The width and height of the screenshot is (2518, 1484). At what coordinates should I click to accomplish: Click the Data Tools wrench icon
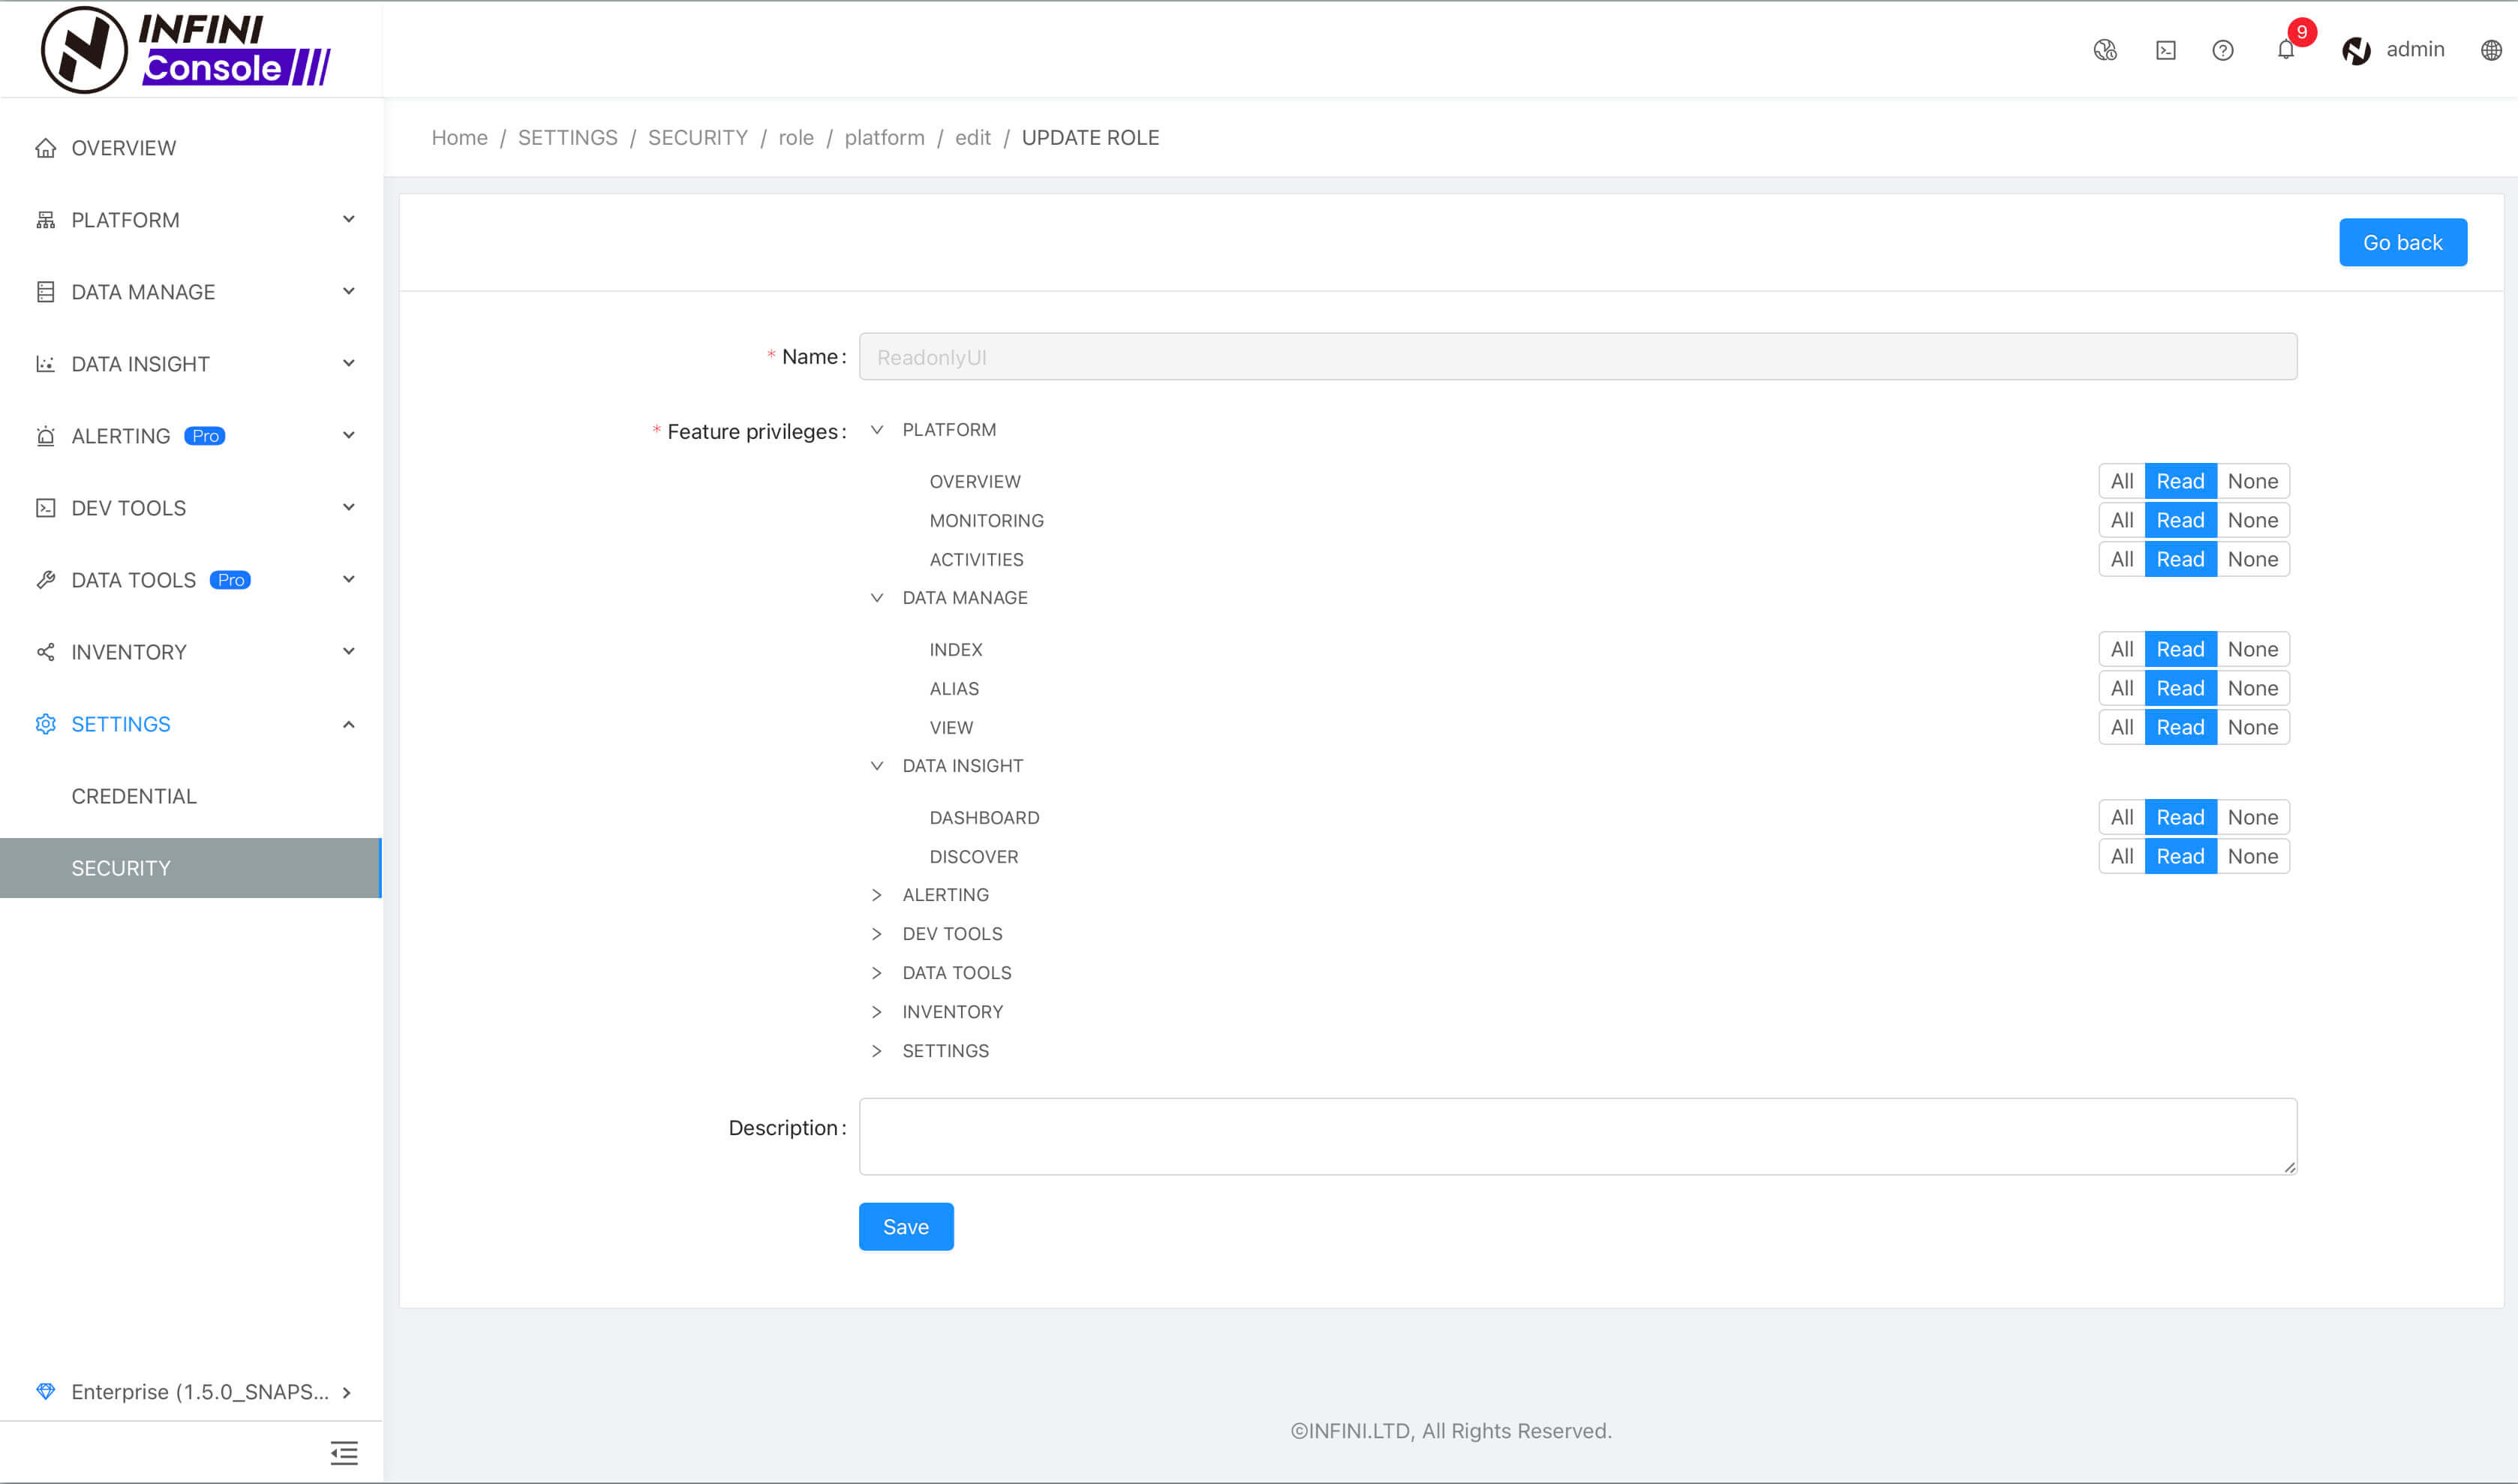(46, 580)
